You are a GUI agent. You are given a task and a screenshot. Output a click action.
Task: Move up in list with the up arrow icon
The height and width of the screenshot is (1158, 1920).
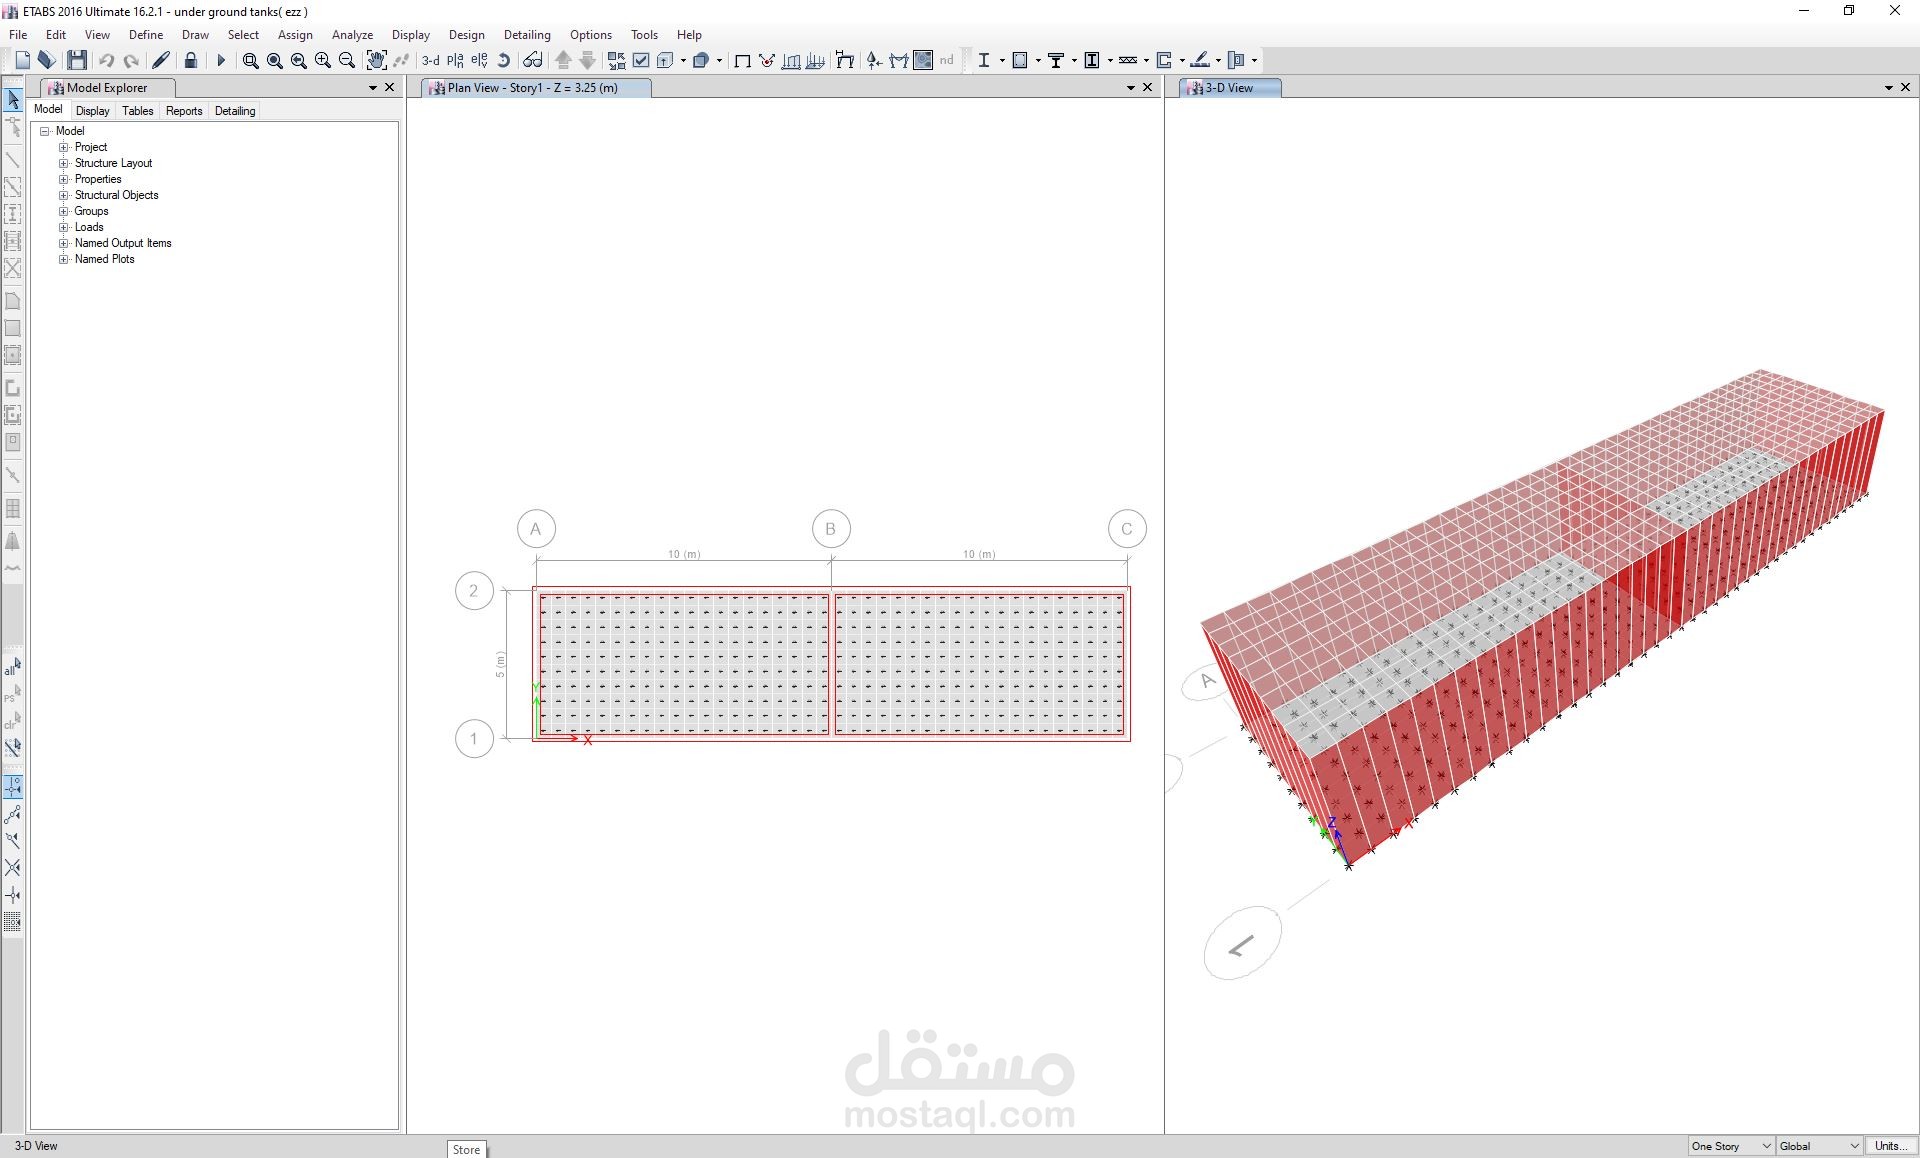pyautogui.click(x=563, y=60)
